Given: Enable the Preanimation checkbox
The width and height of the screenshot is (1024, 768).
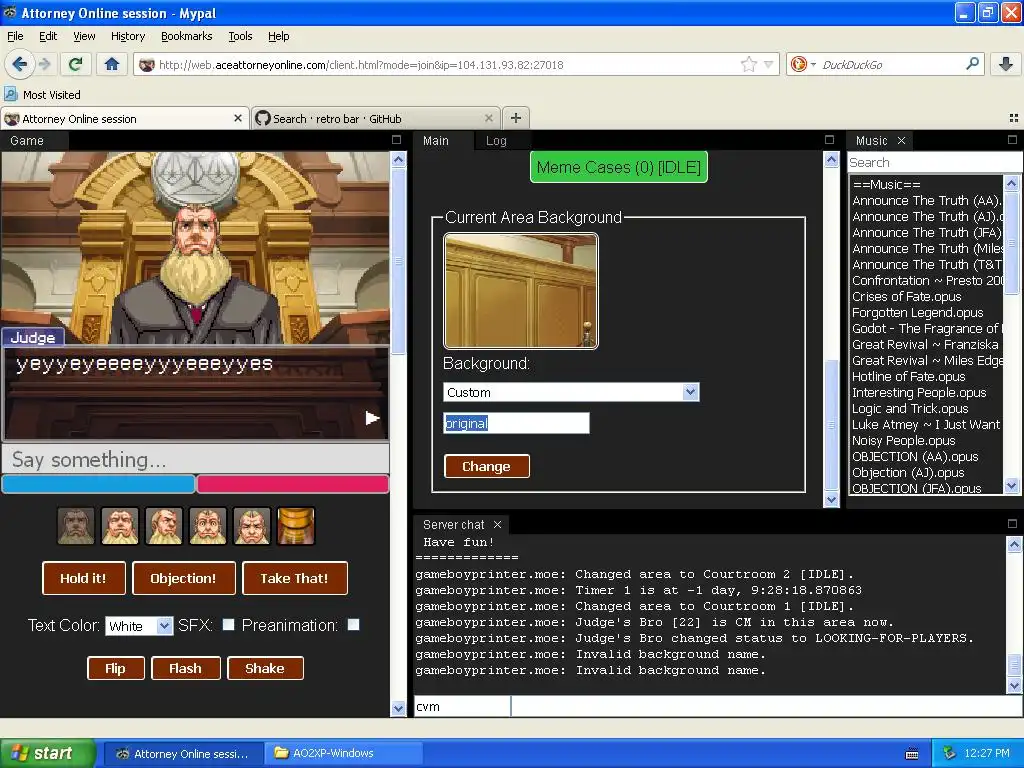Looking at the screenshot, I should [353, 624].
